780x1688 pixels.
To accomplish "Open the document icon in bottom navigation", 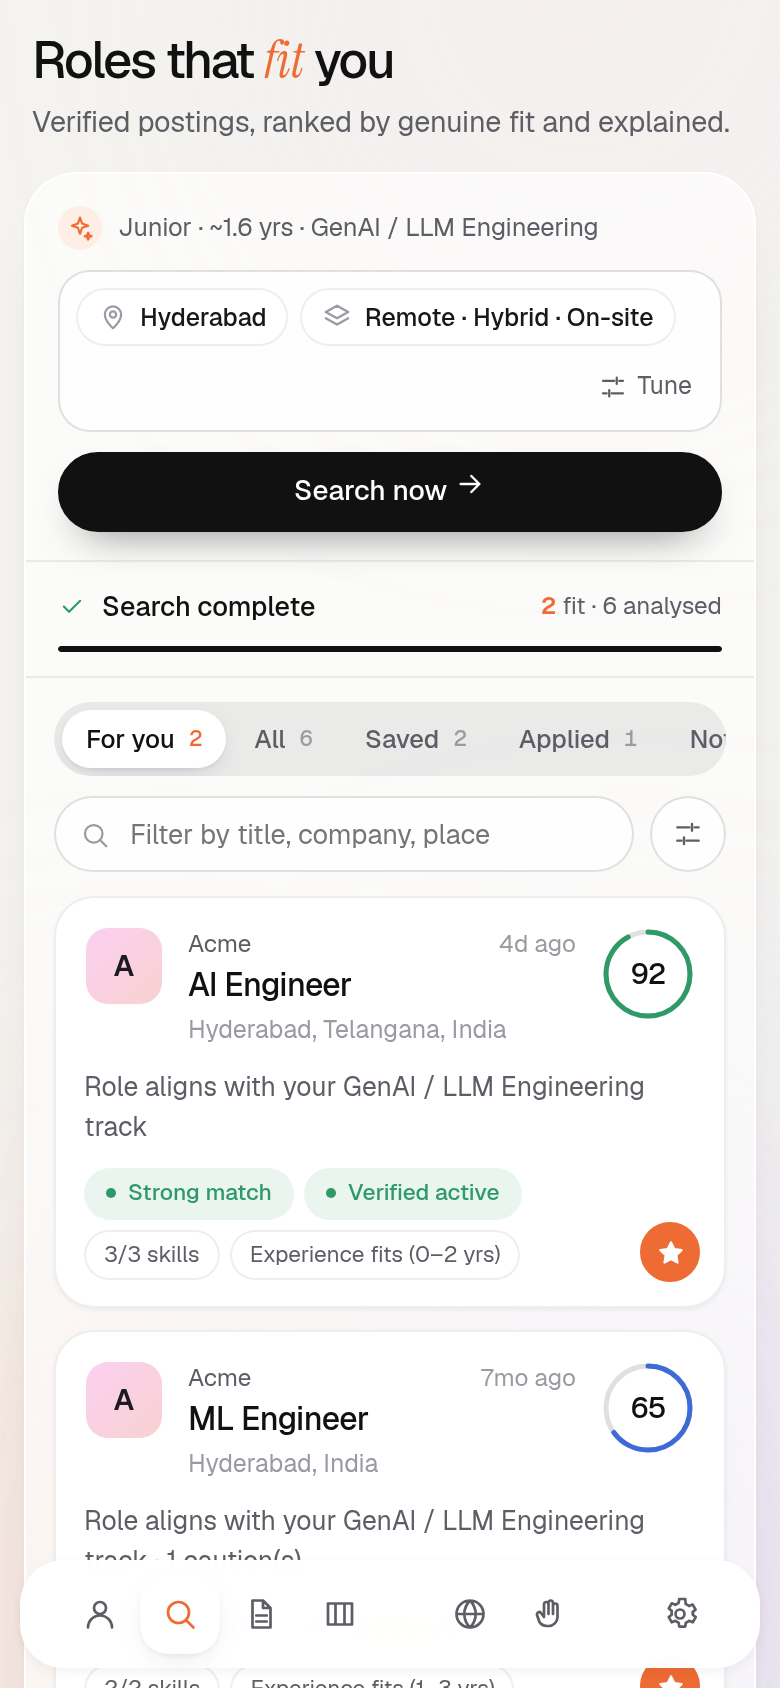I will click(x=261, y=1614).
